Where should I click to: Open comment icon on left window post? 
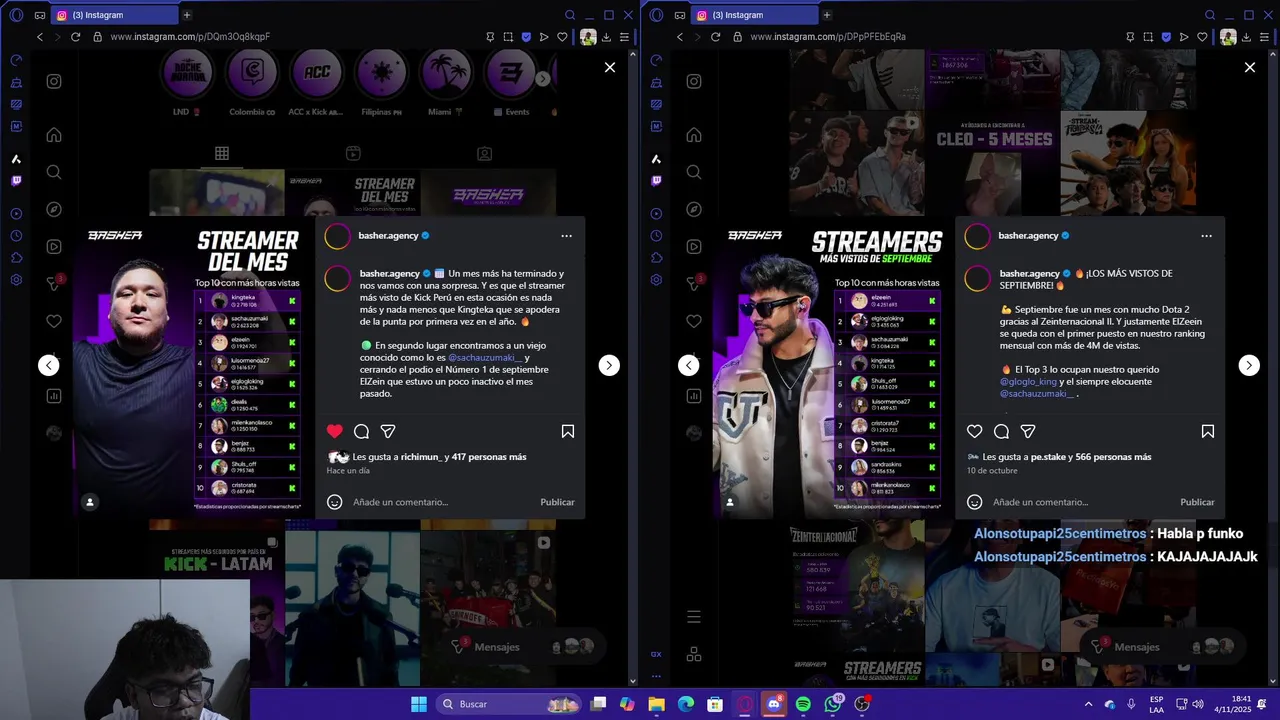pos(361,431)
